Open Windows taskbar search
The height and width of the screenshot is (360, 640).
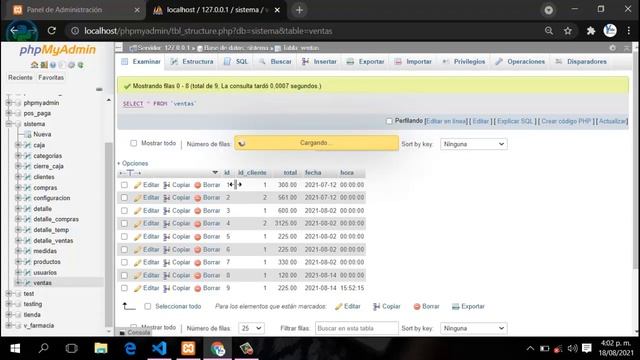point(43,348)
